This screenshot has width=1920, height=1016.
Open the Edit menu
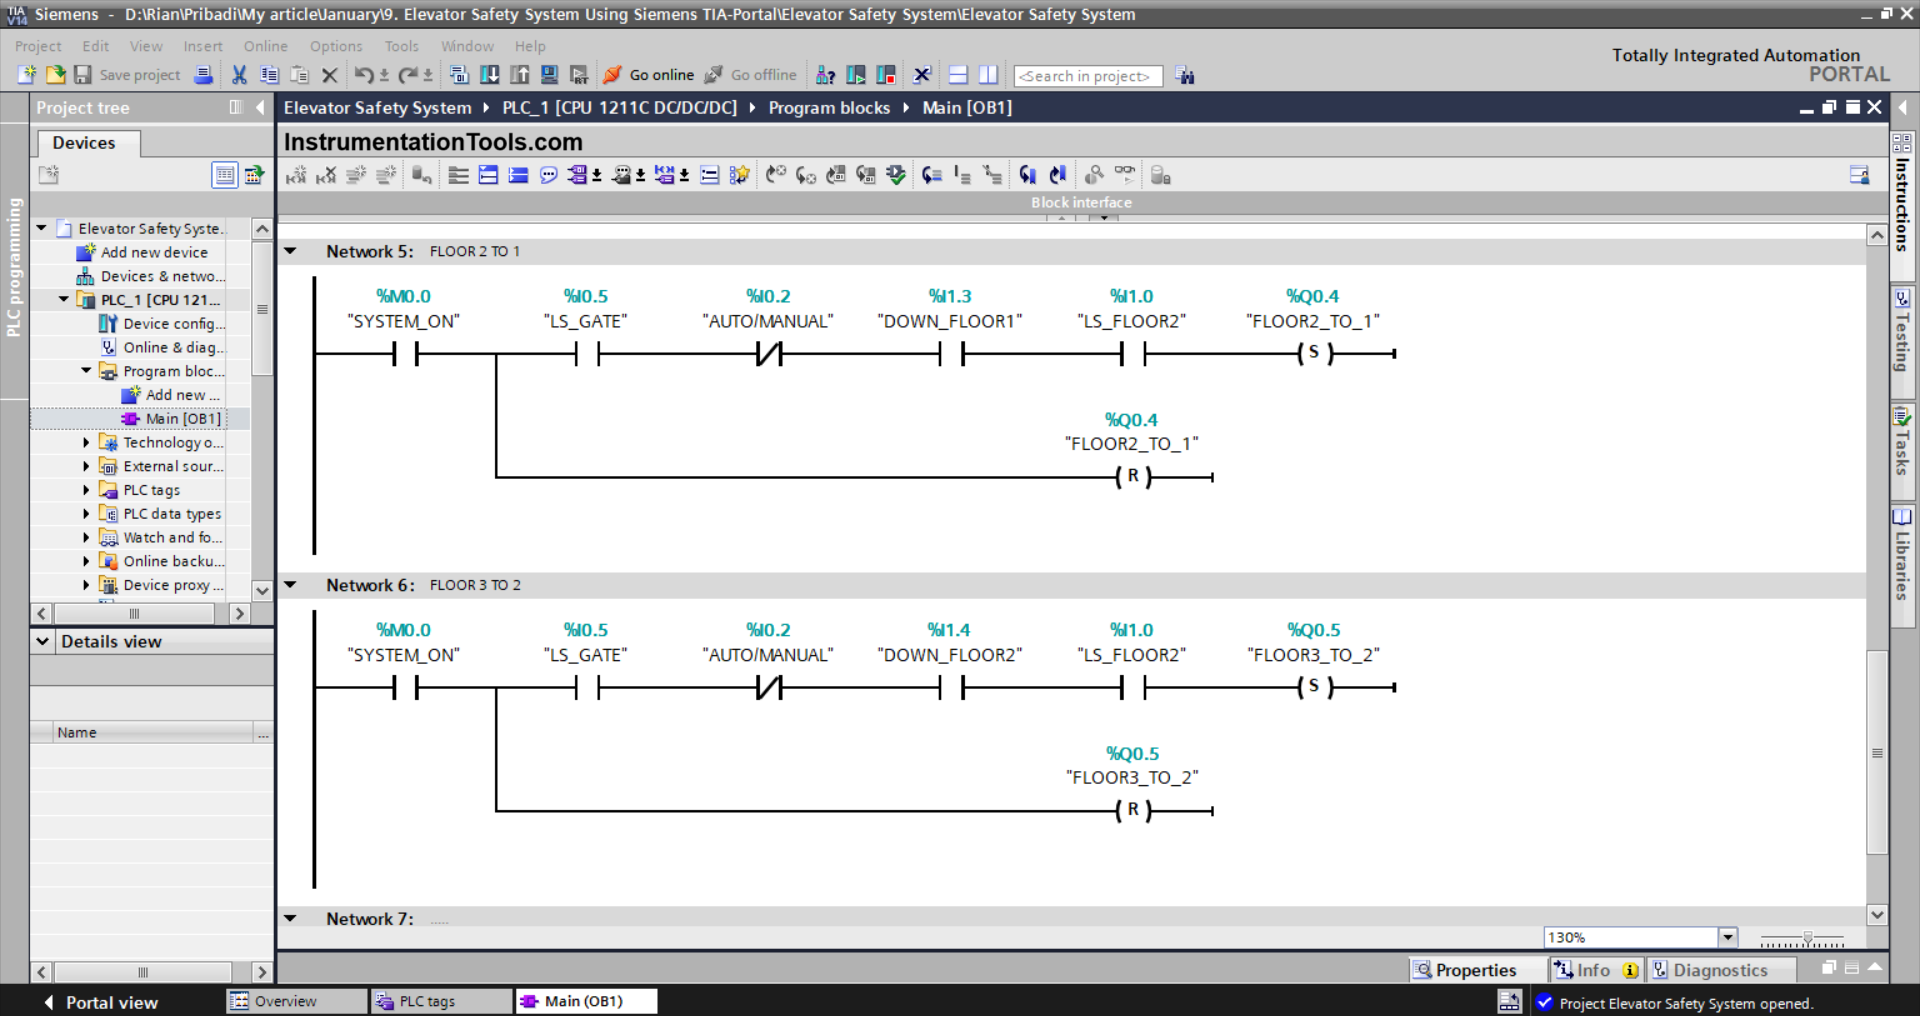tap(96, 46)
